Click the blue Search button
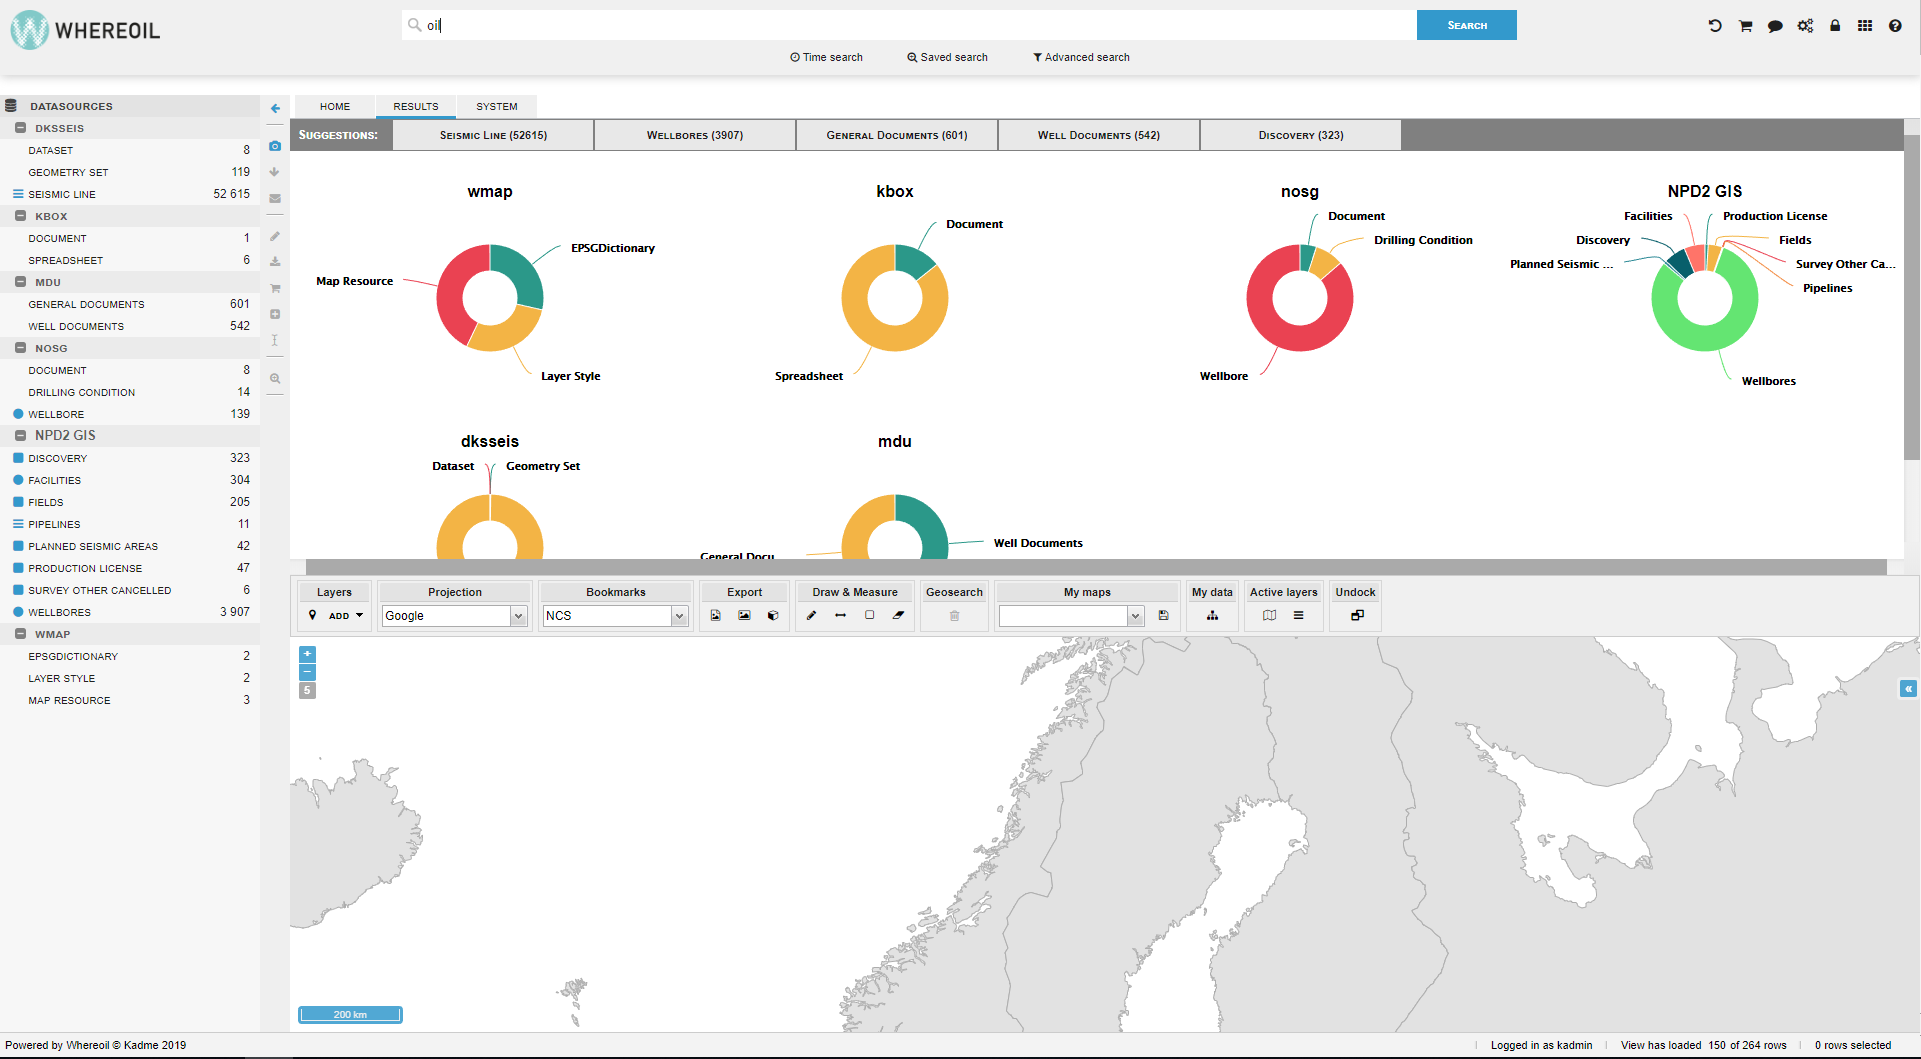The width and height of the screenshot is (1921, 1059). pos(1466,25)
